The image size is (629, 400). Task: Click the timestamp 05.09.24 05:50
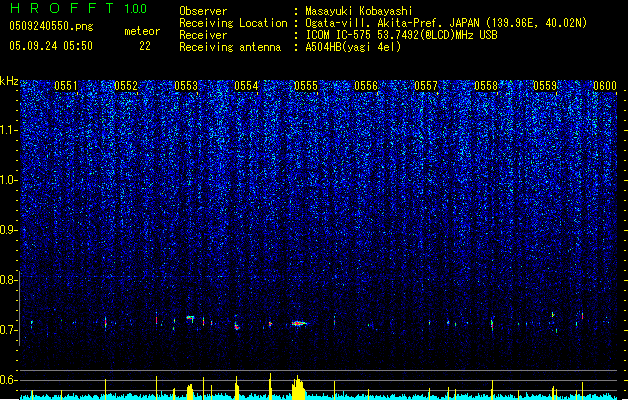pyautogui.click(x=51, y=46)
